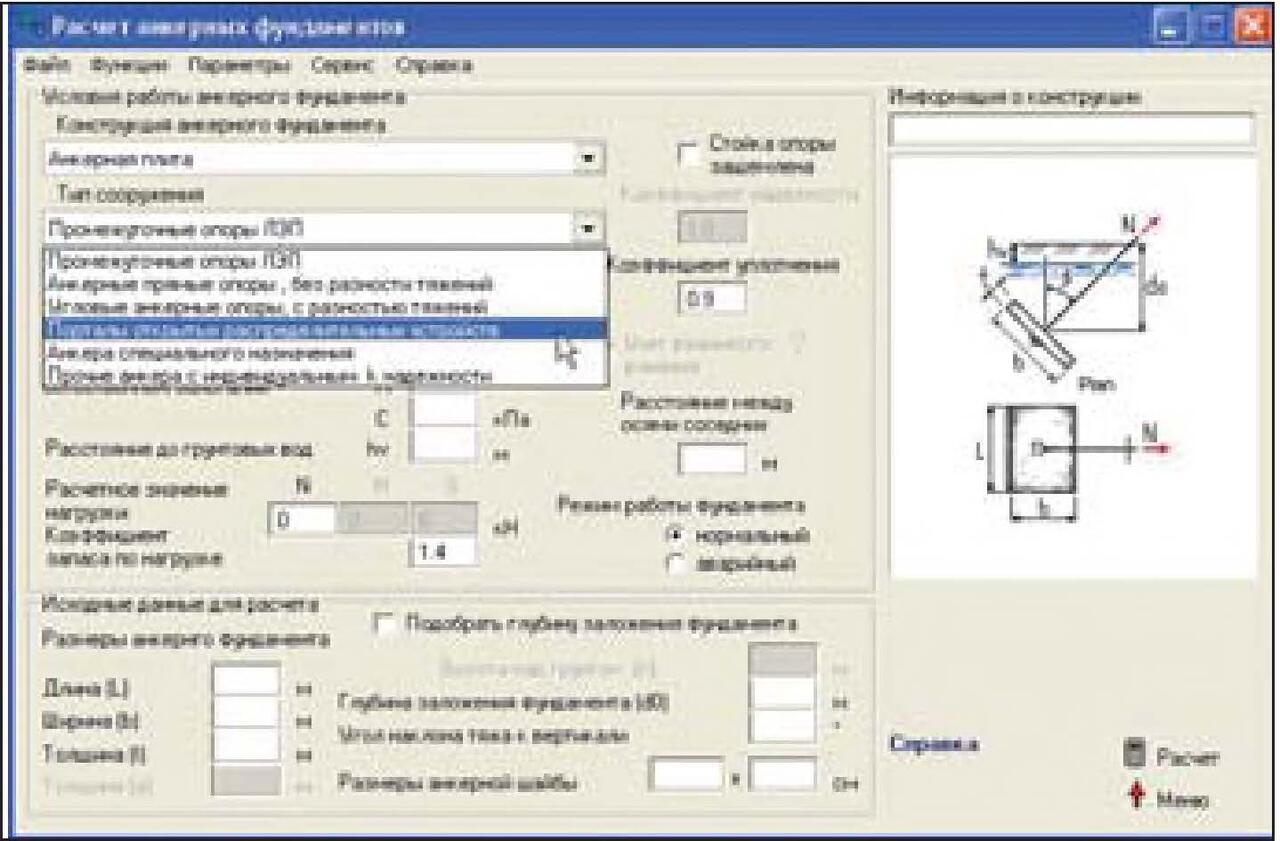This screenshot has width=1280, height=841.
Task: Click the hw groundwater distance field
Action: click(445, 444)
